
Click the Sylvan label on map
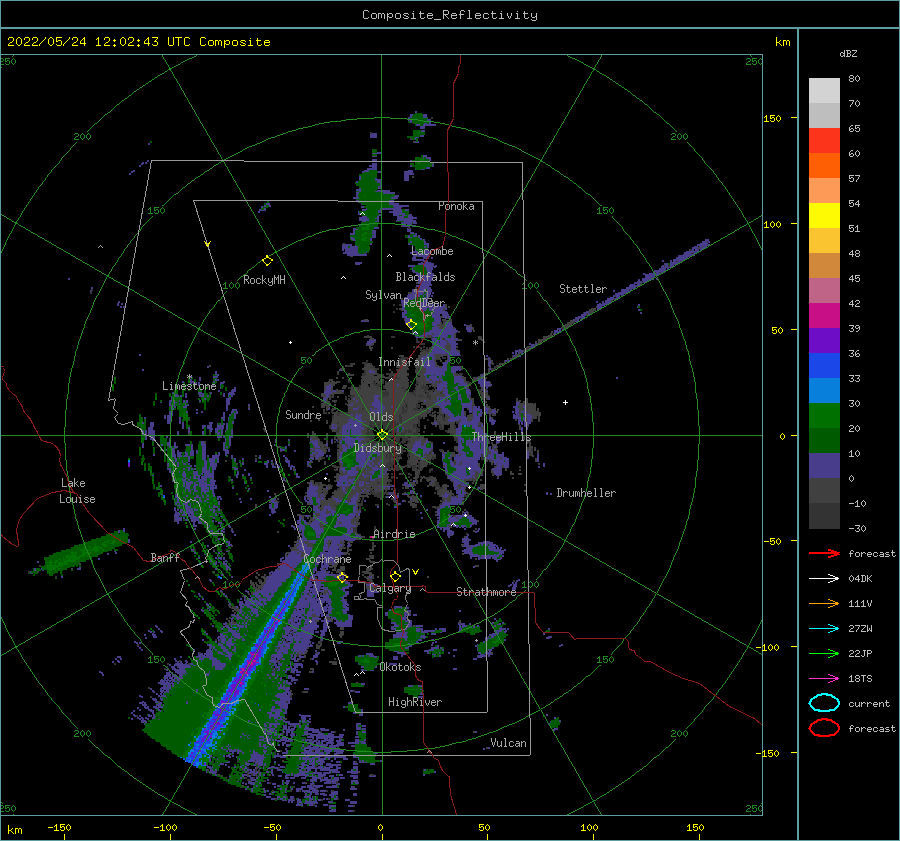click(383, 295)
